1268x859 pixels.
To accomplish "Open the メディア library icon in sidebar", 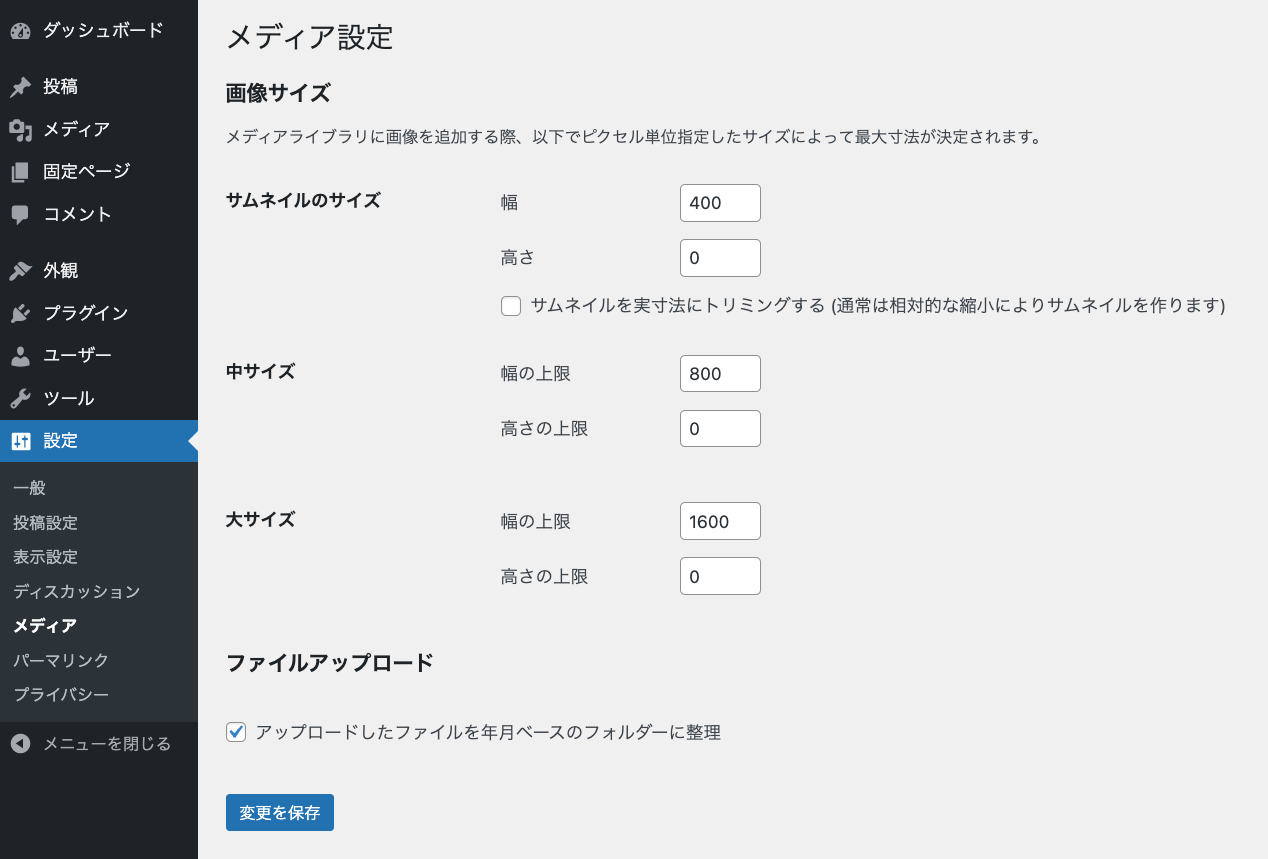I will [x=21, y=129].
